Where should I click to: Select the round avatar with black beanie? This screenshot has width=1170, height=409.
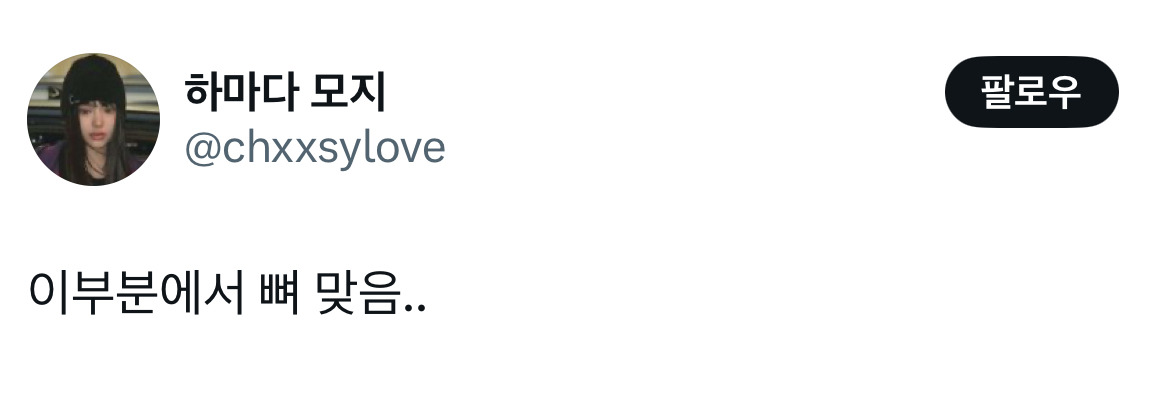coord(93,119)
